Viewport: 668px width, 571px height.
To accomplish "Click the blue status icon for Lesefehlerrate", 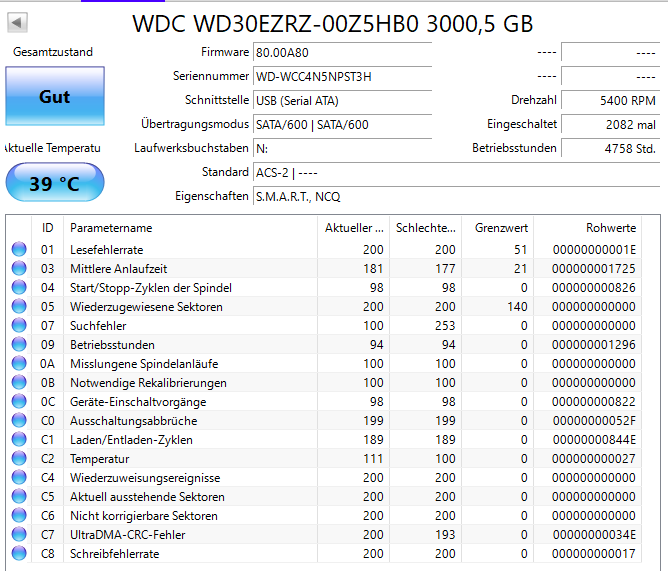I will click(x=19, y=249).
